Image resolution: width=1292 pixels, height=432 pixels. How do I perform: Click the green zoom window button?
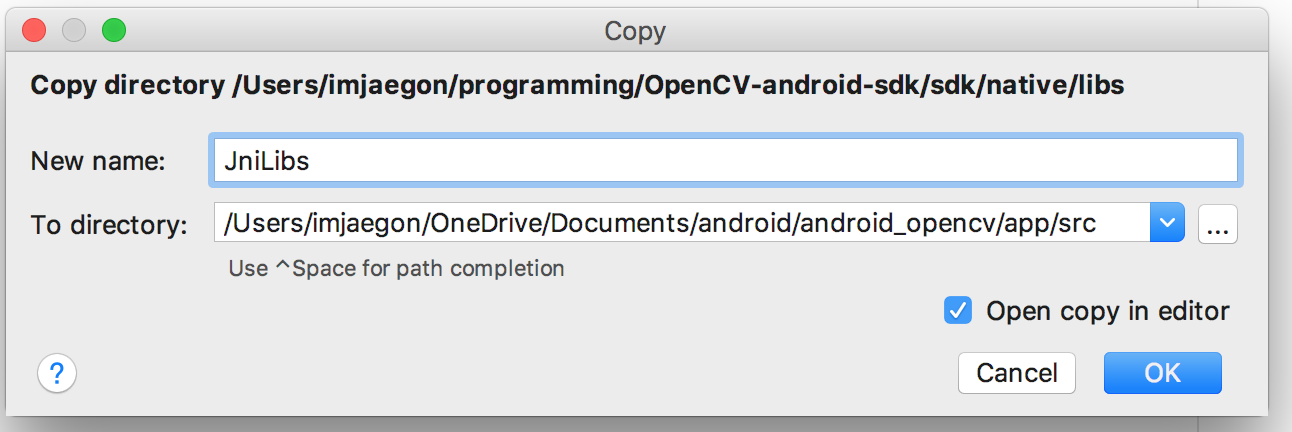114,30
